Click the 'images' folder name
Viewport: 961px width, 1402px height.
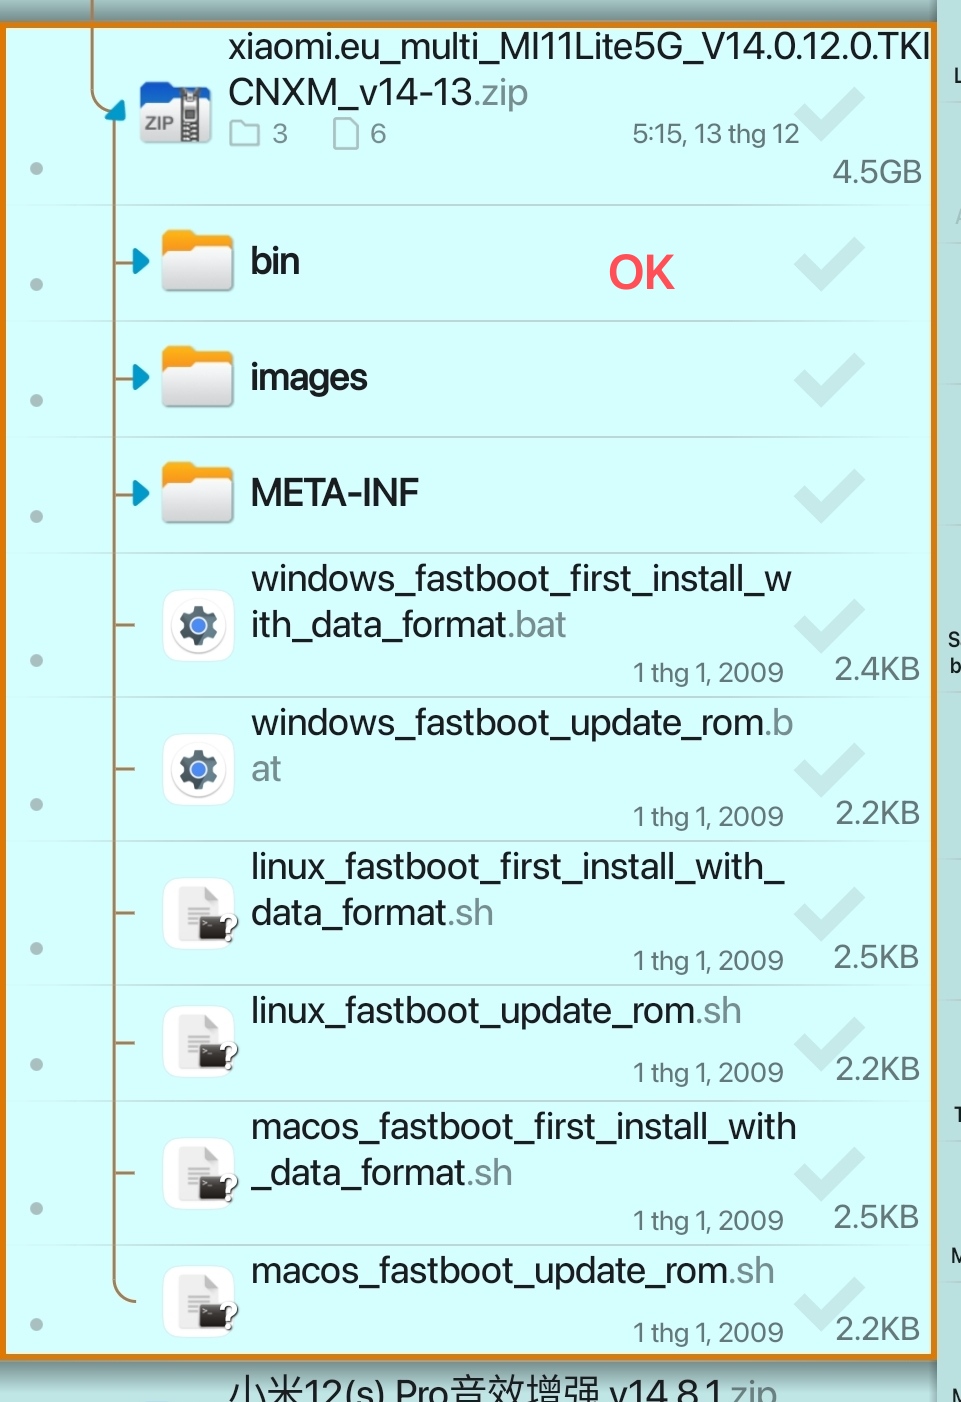pos(309,378)
